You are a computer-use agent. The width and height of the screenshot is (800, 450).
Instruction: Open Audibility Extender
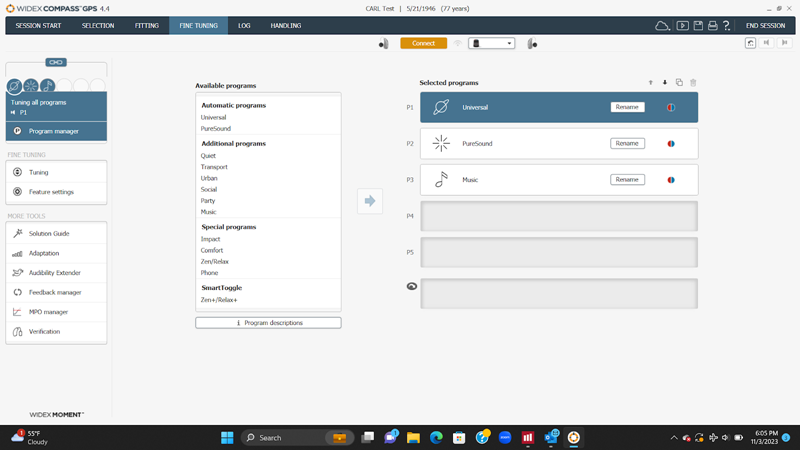(56, 273)
